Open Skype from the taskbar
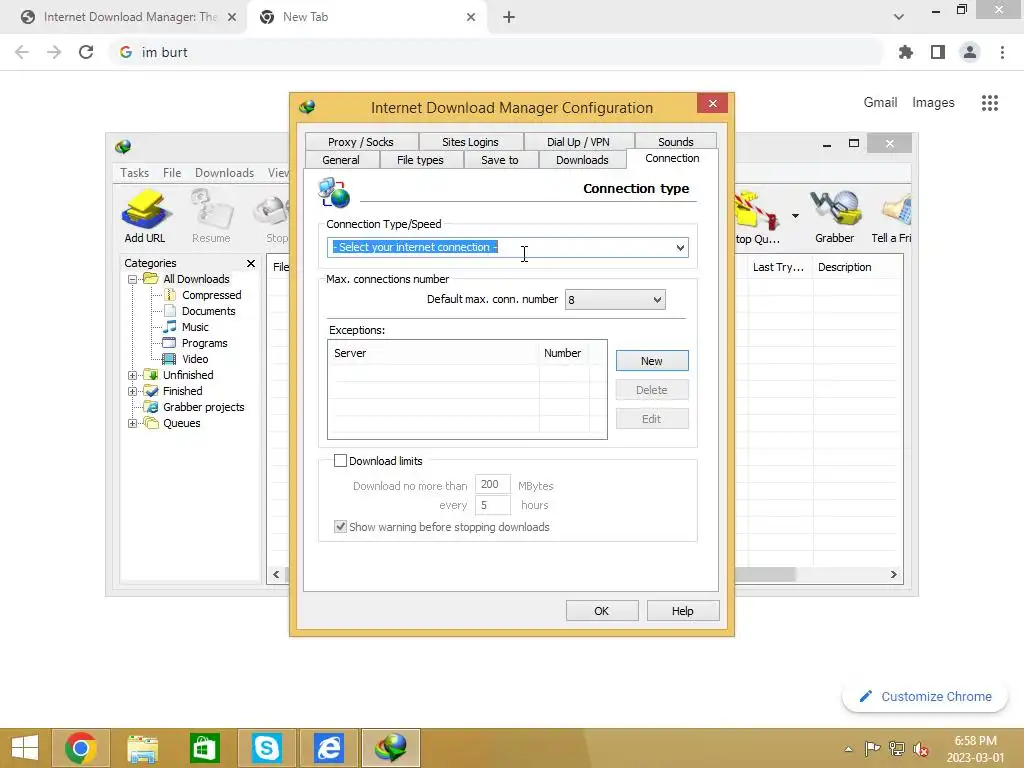 tap(266, 748)
